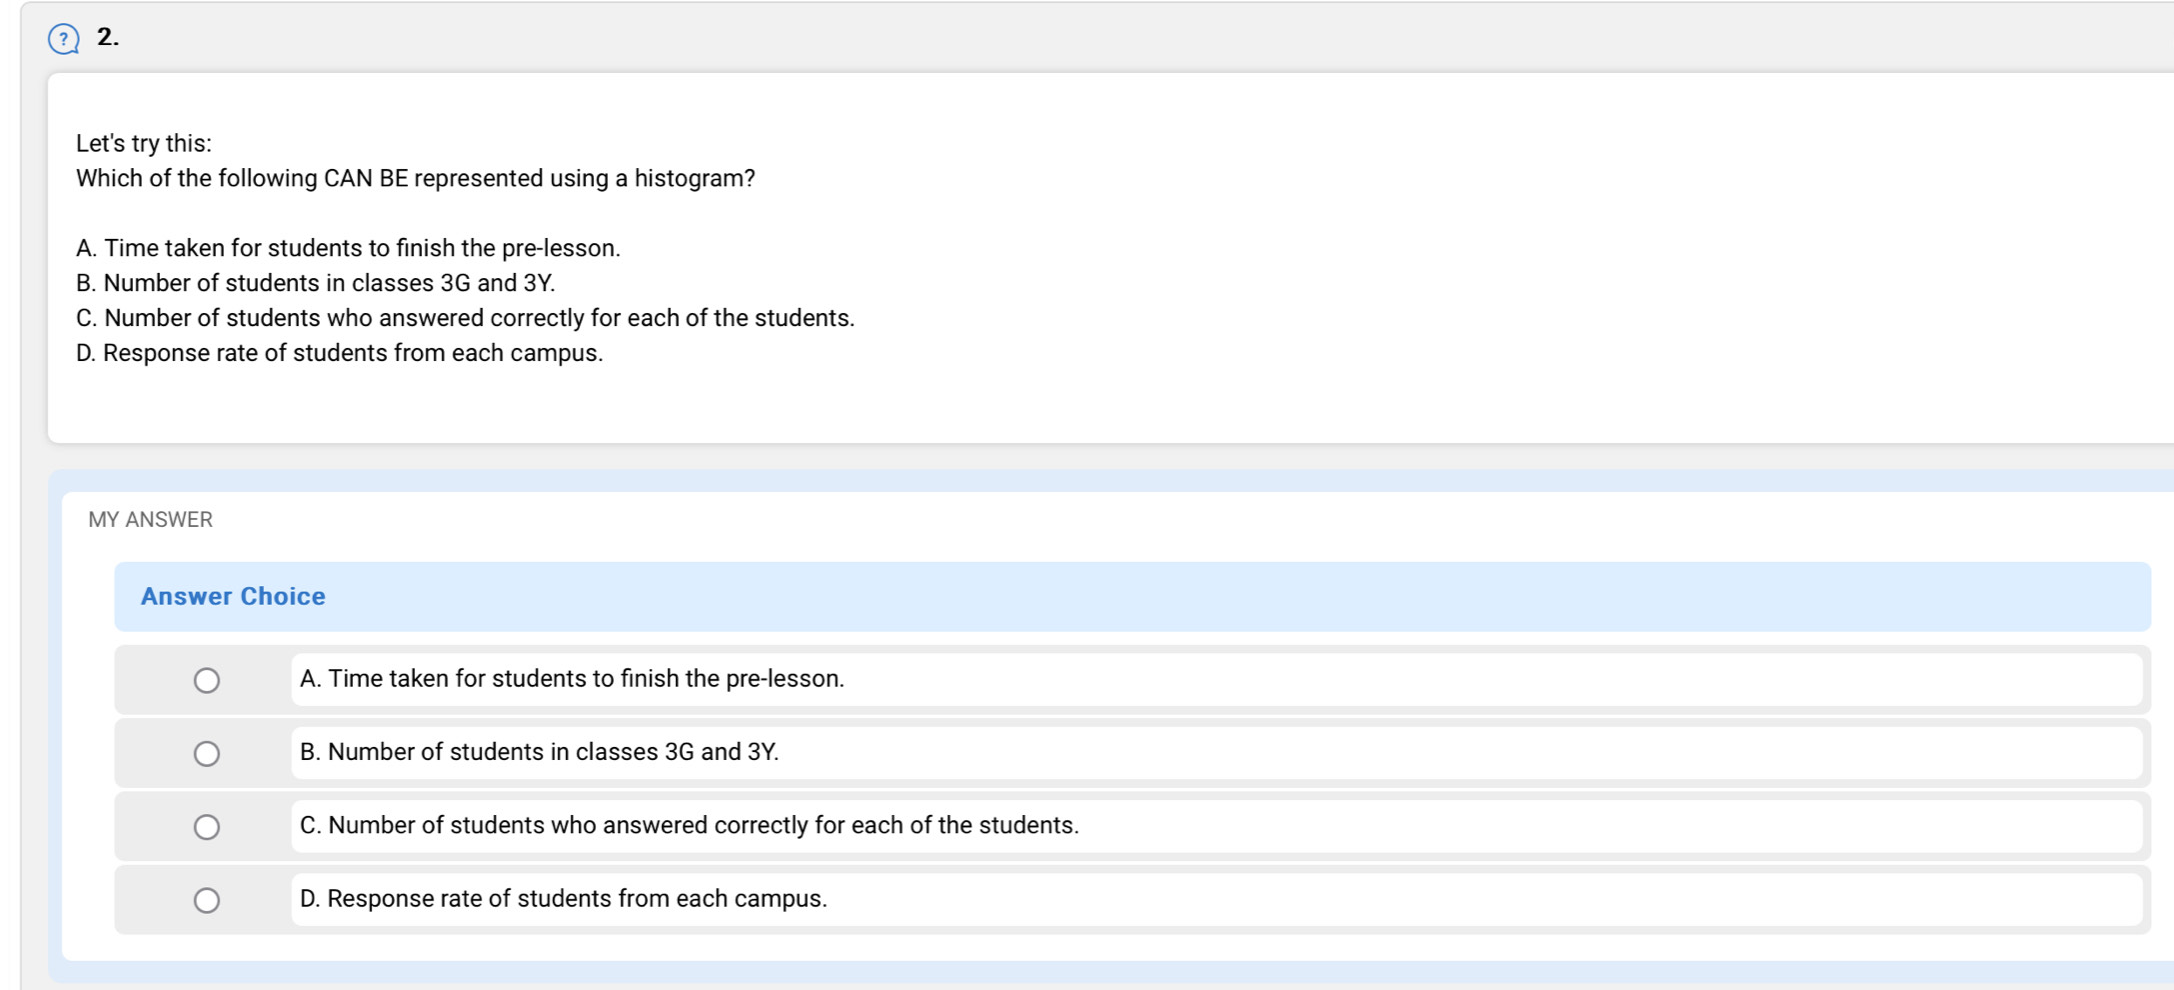This screenshot has height=990, width=2174.
Task: Choose the radio button for answer C
Action: tap(207, 827)
